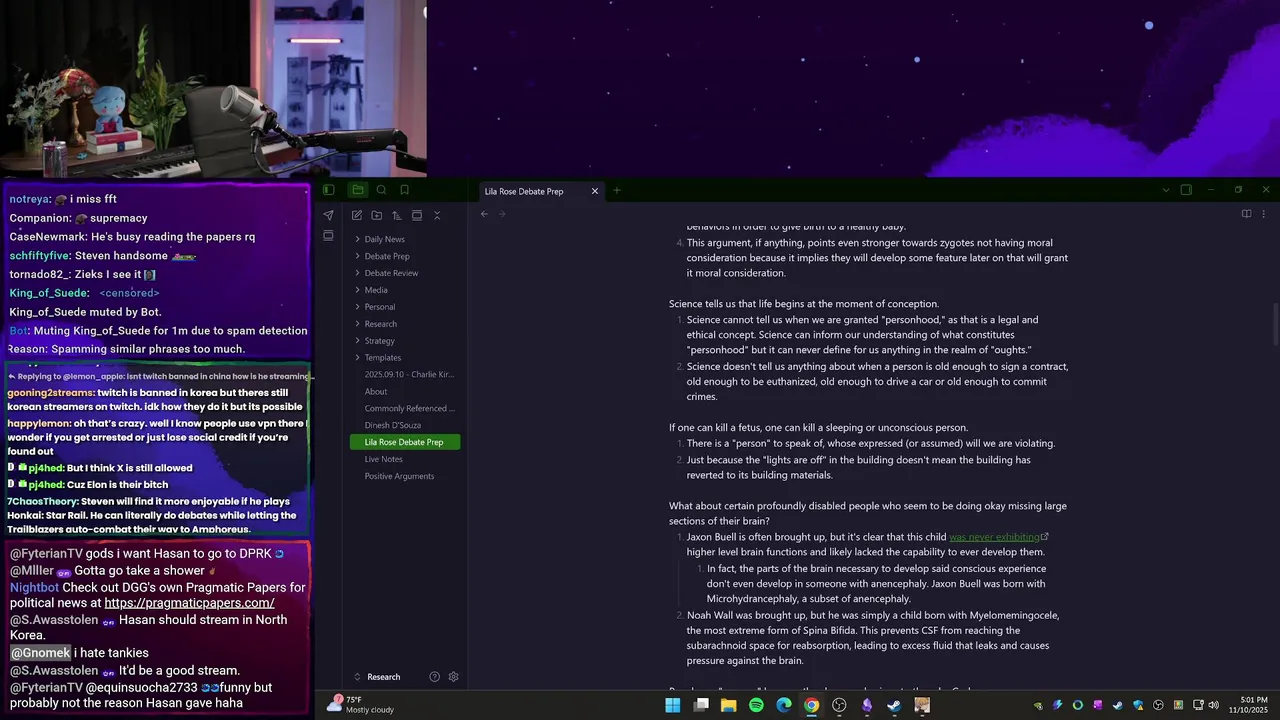Open Spotify from the taskbar
Screen dimensions: 1280x720
(x=756, y=705)
